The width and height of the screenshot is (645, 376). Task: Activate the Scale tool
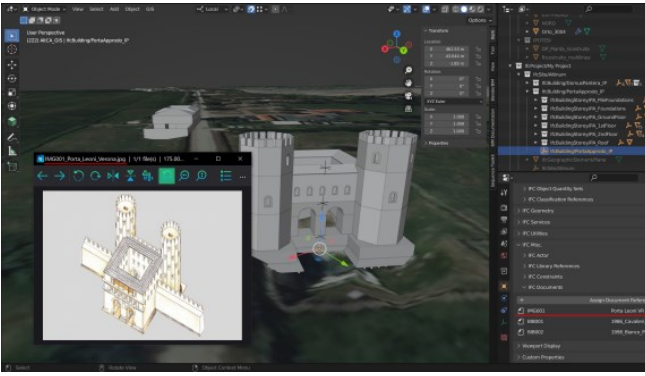tap(12, 92)
